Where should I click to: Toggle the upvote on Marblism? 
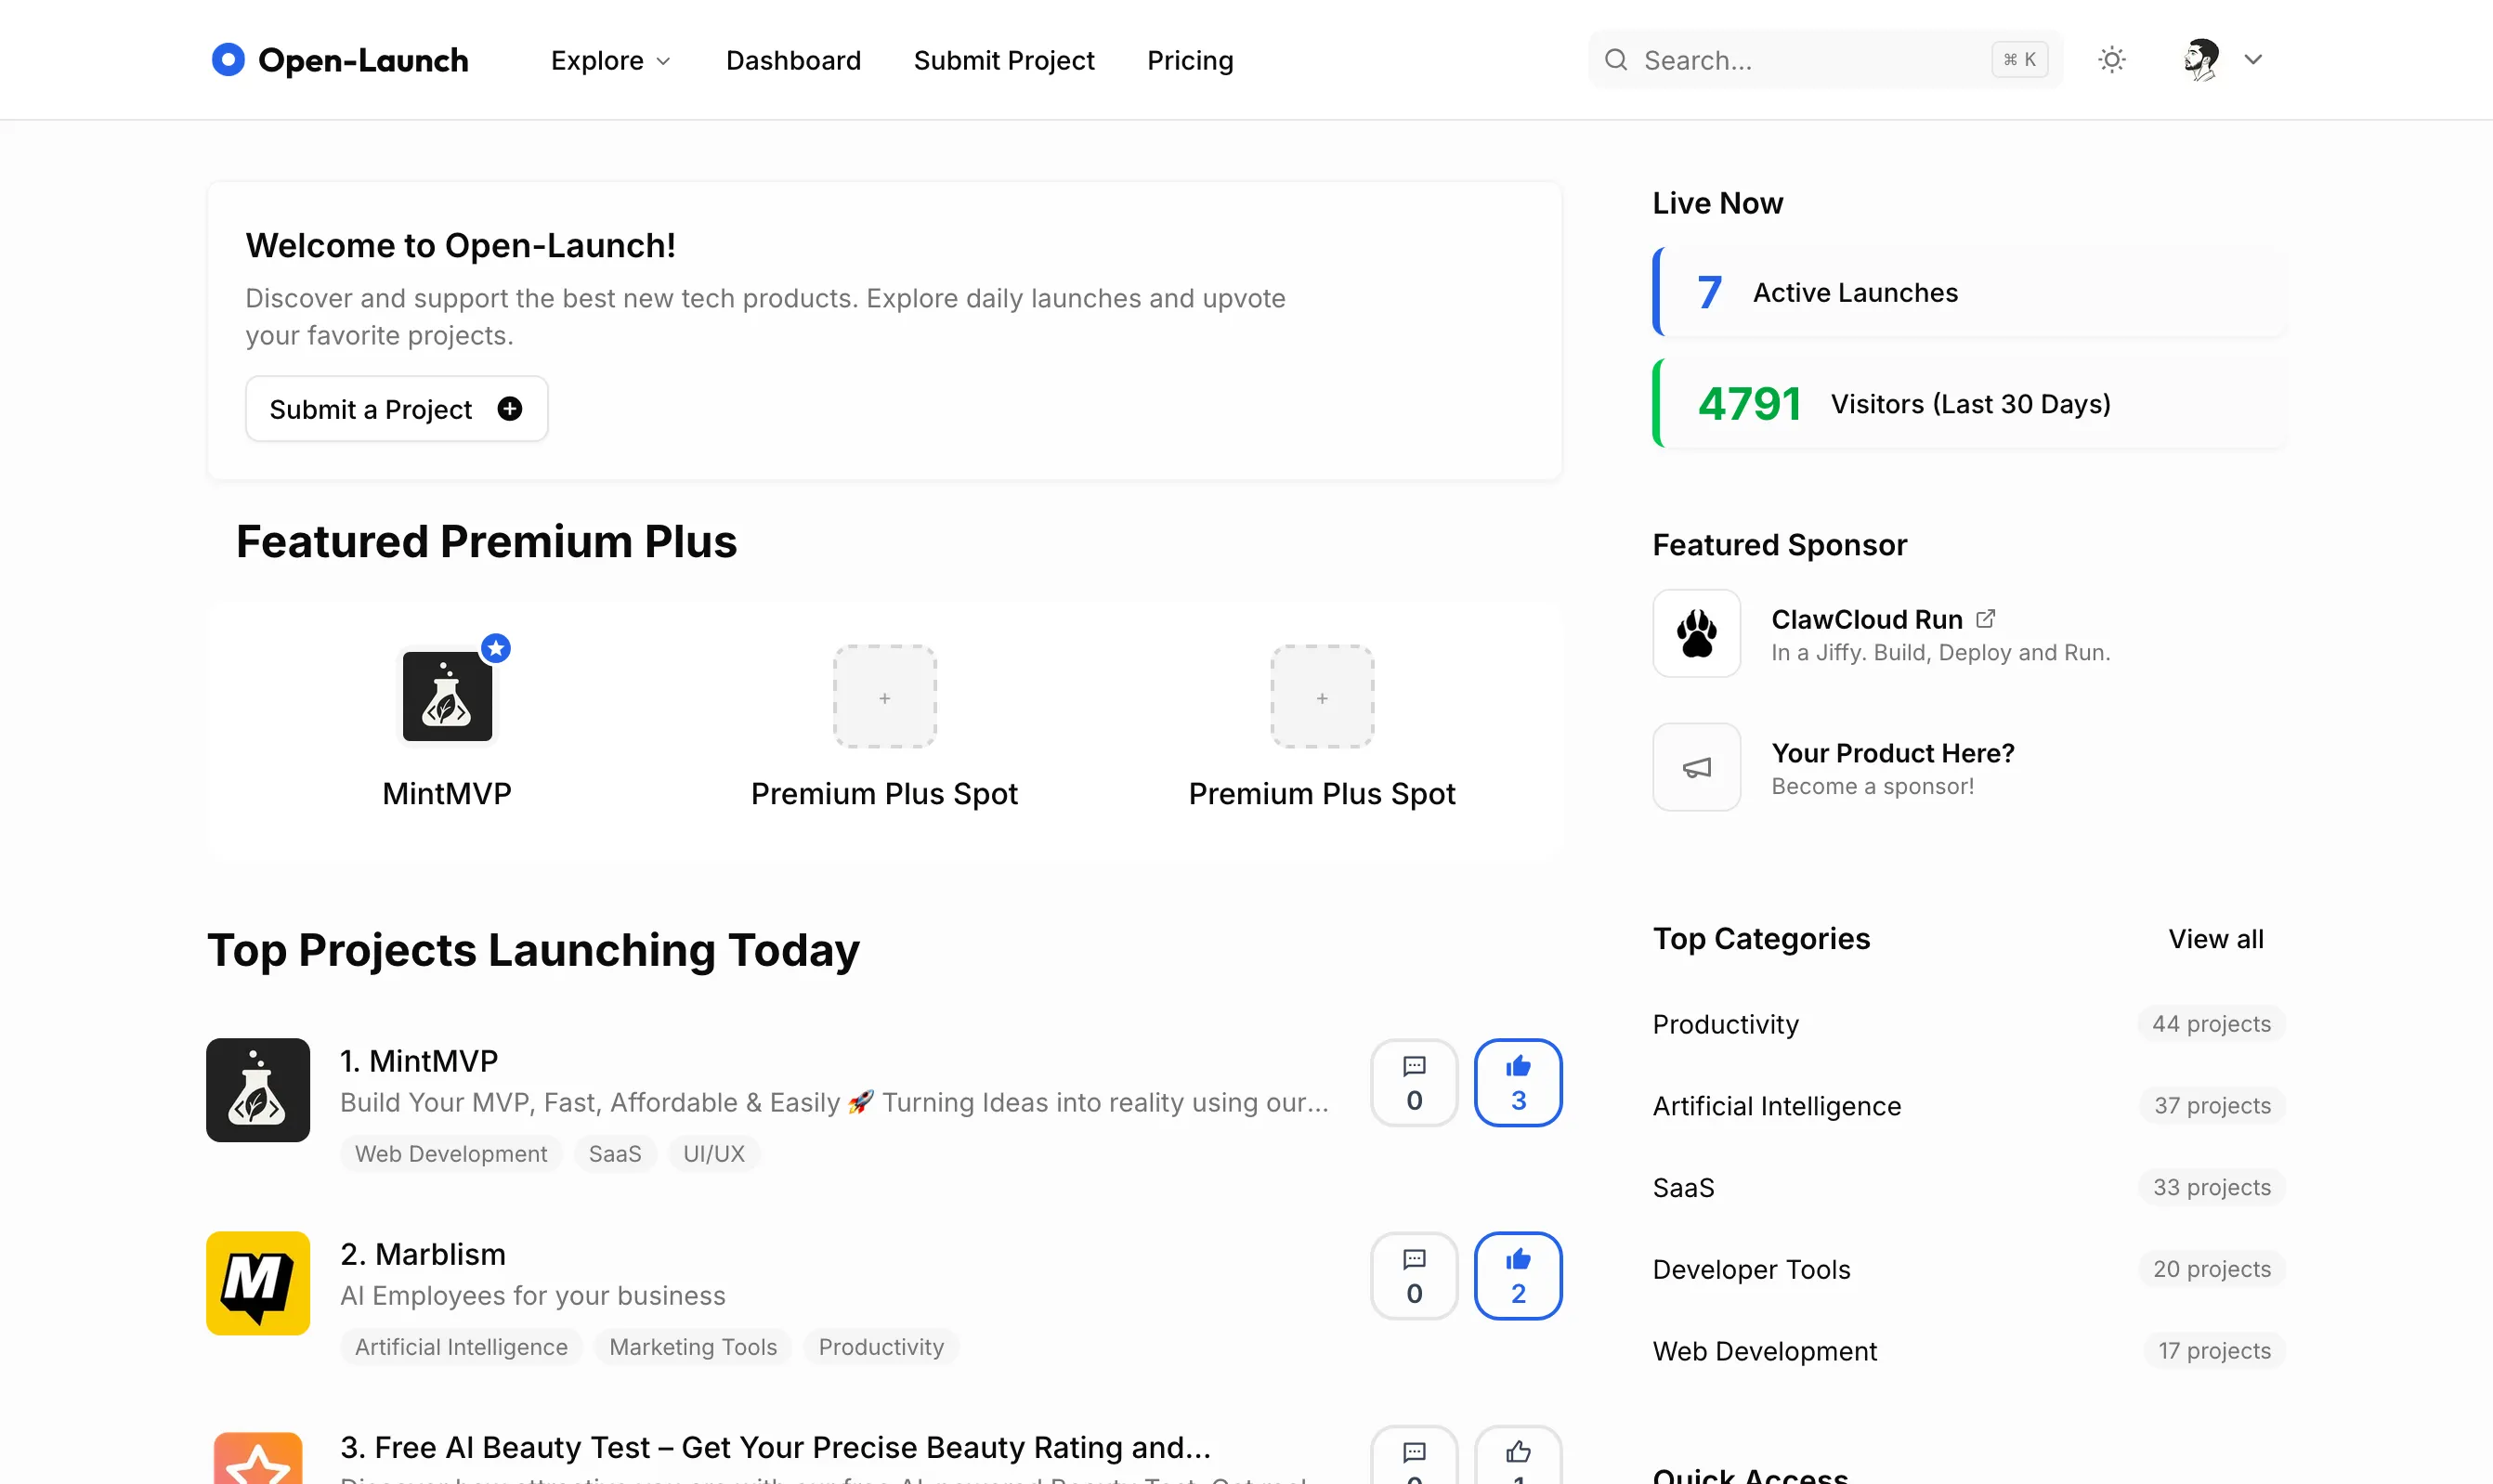(x=1517, y=1276)
